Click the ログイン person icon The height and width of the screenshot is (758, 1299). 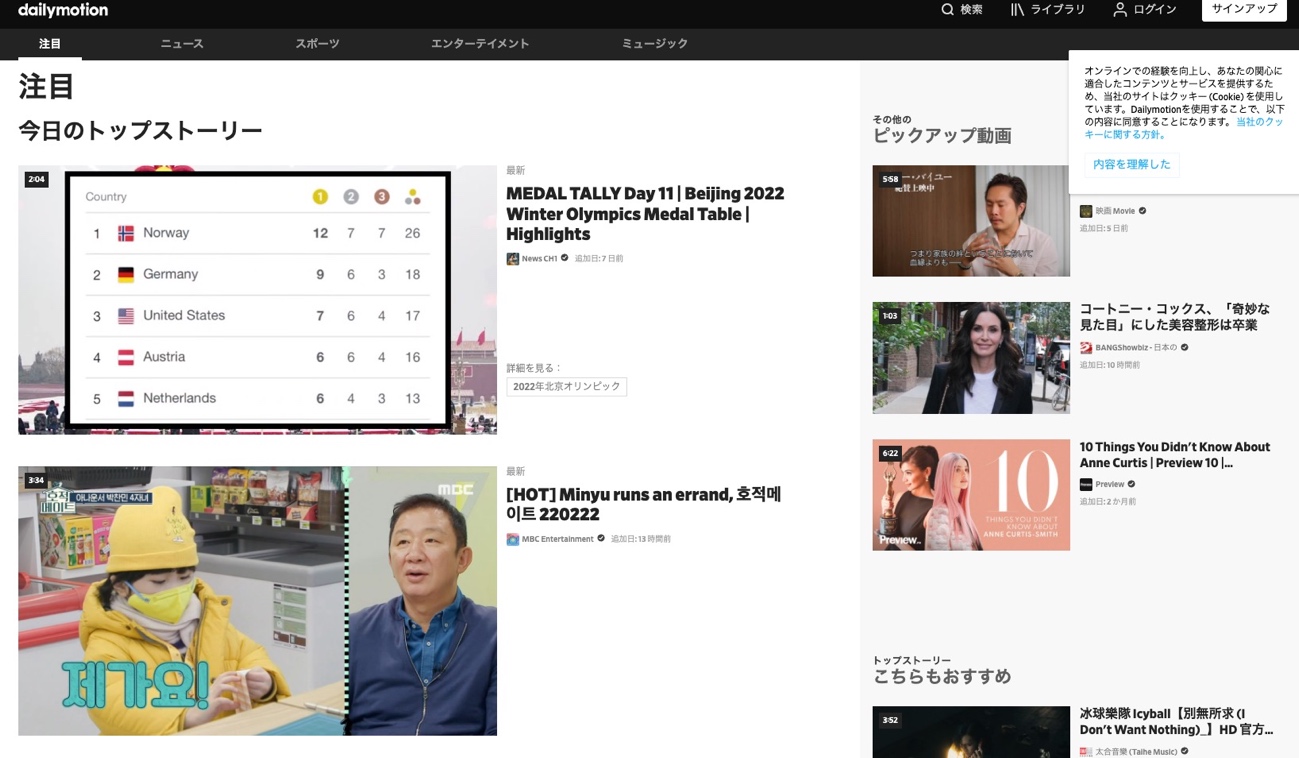tap(1120, 9)
